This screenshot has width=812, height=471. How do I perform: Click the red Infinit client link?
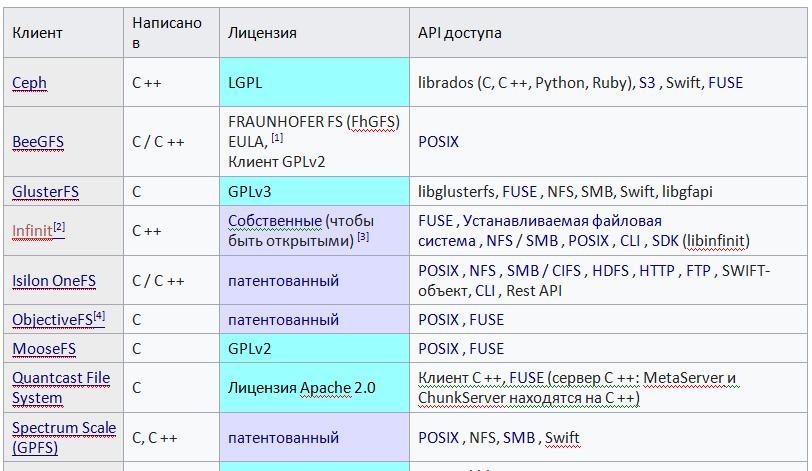32,231
